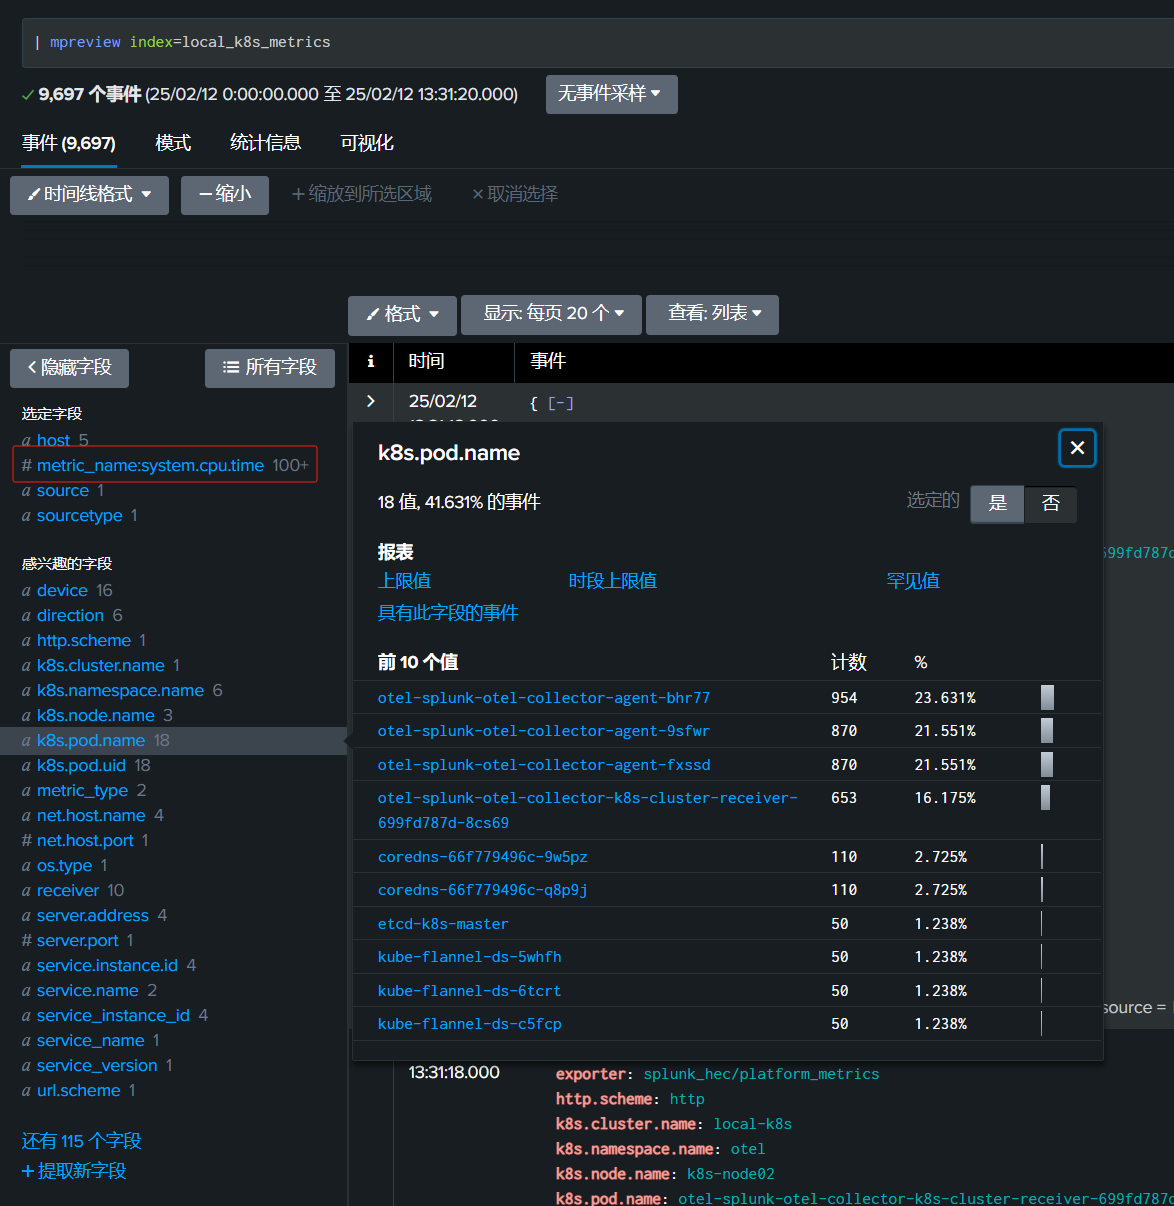Select value otel-splunk-otel-collector-agent-9sfwr

pyautogui.click(x=544, y=731)
